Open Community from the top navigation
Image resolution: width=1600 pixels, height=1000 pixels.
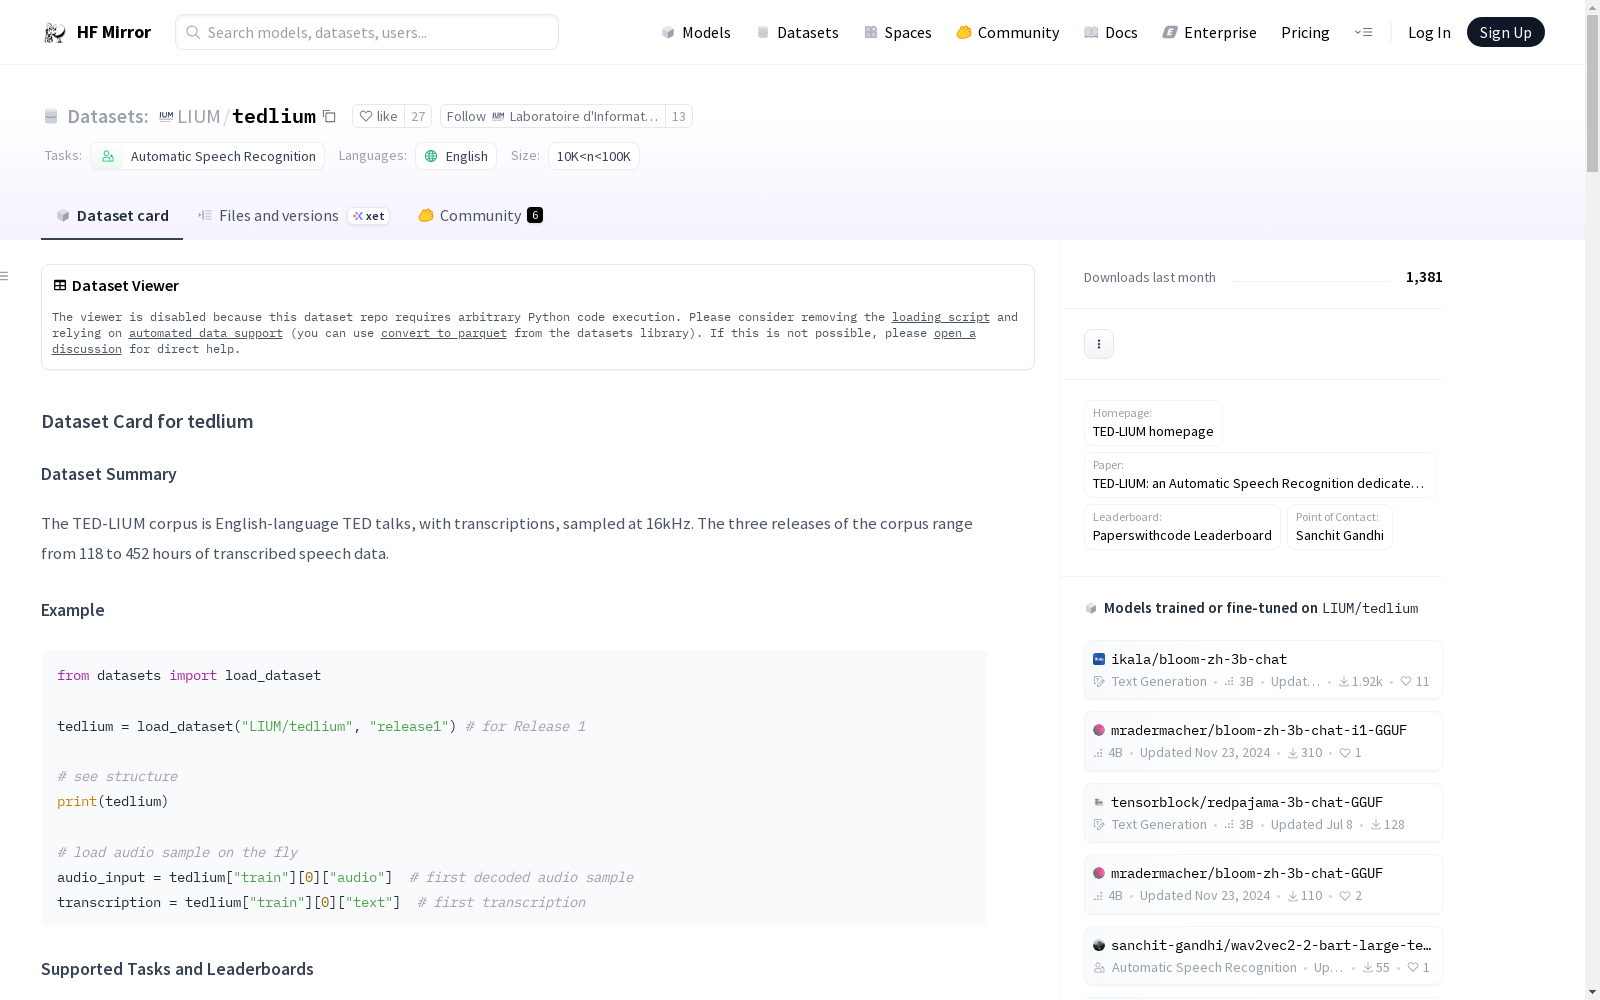pyautogui.click(x=1008, y=32)
